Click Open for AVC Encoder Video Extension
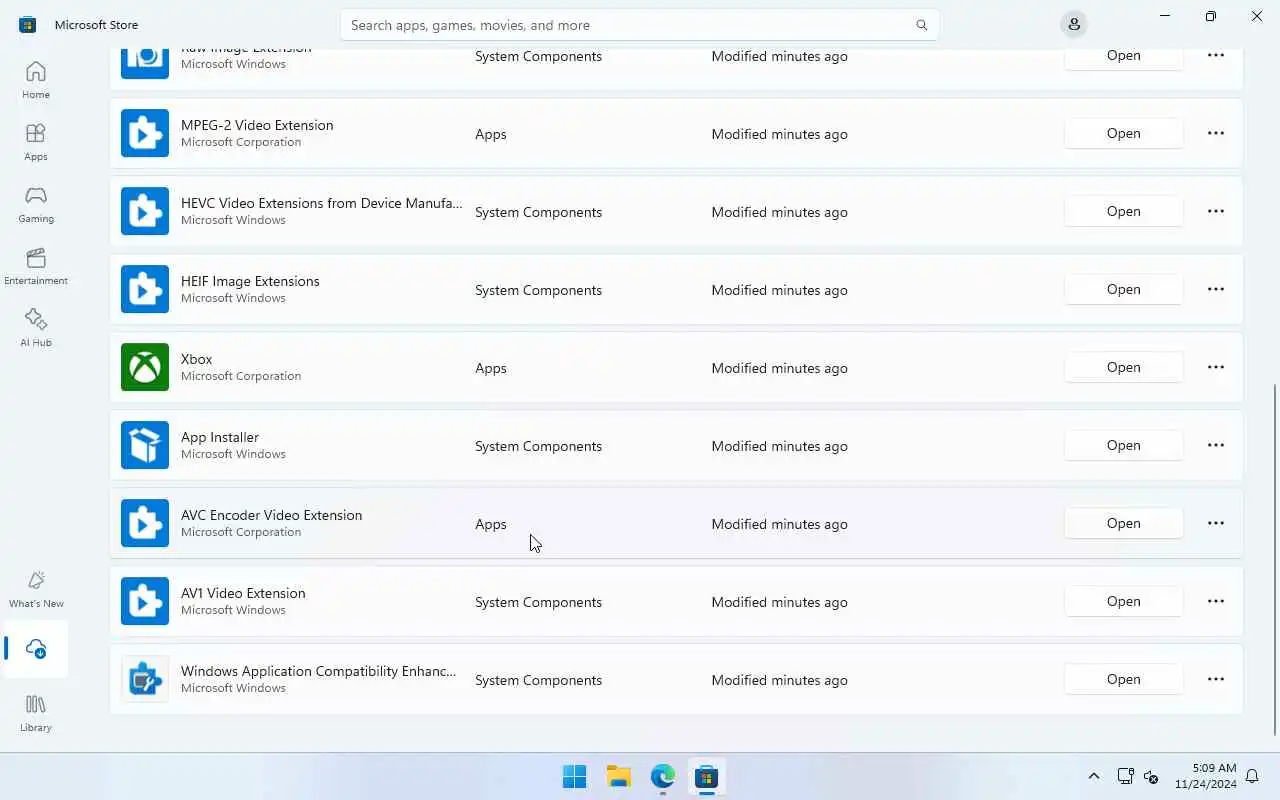 1124,523
